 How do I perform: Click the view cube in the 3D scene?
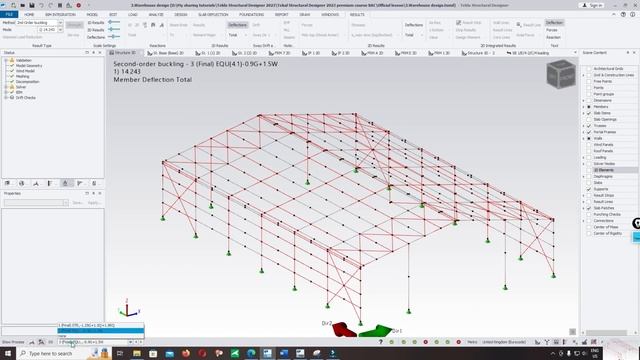pos(561,74)
